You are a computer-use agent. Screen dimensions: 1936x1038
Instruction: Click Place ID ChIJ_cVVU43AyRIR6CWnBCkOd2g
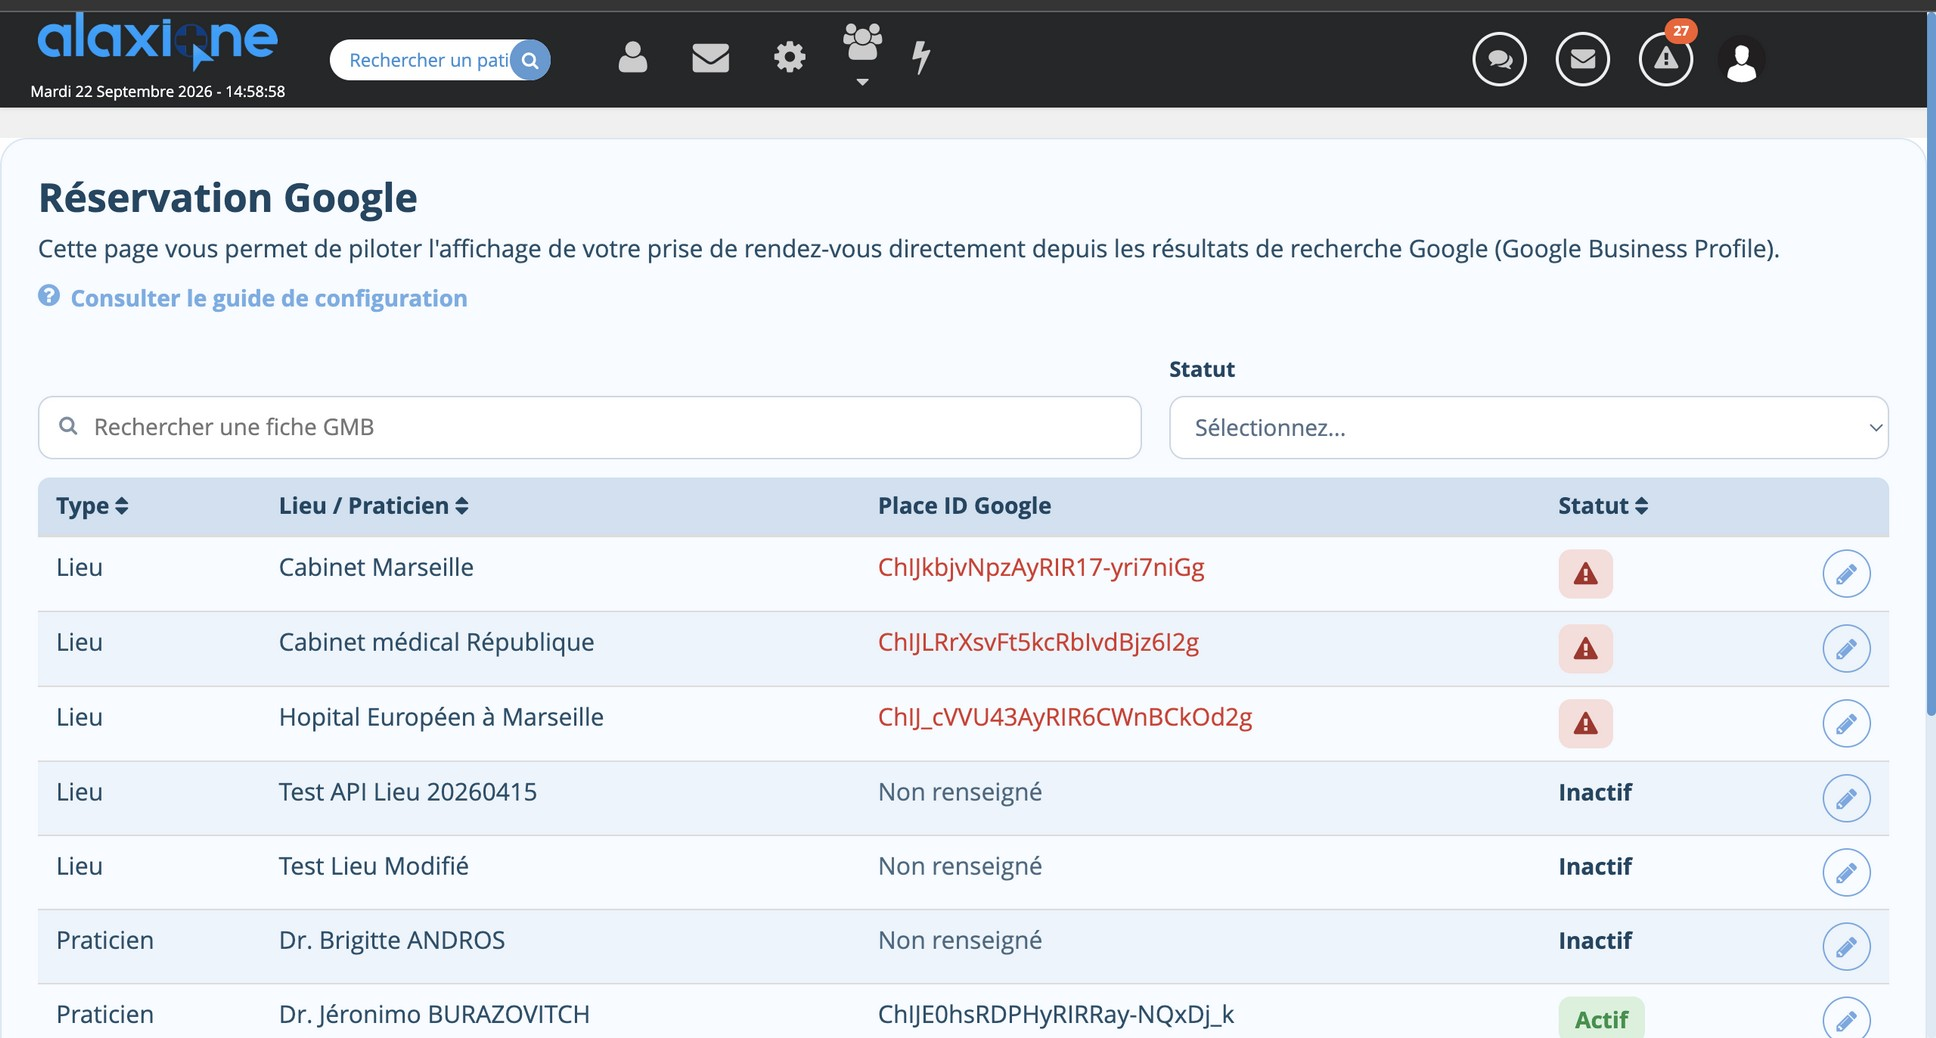(1065, 718)
